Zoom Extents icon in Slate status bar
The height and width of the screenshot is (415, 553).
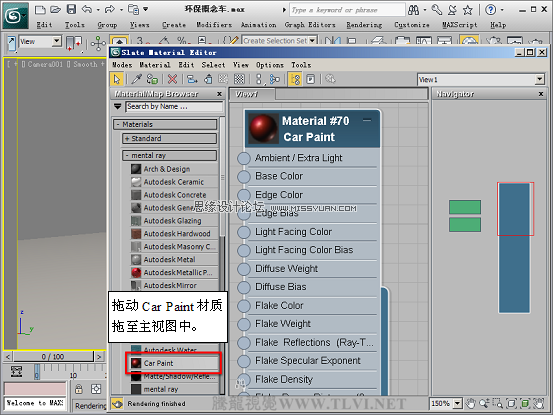511,403
